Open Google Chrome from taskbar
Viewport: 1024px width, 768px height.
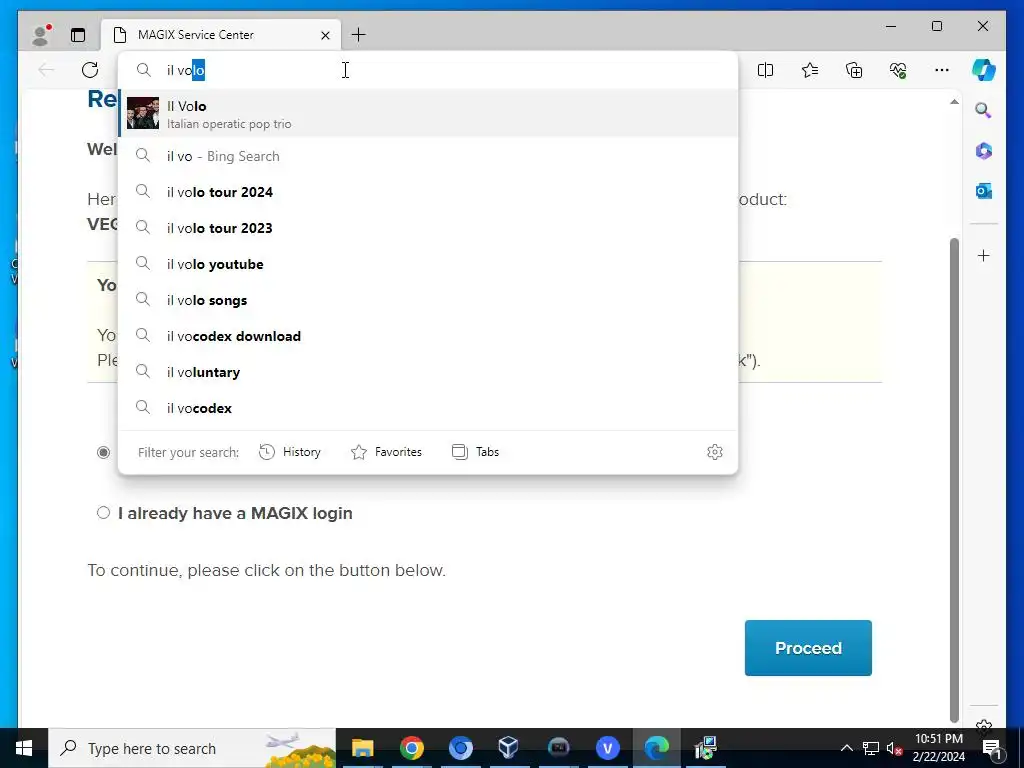411,748
